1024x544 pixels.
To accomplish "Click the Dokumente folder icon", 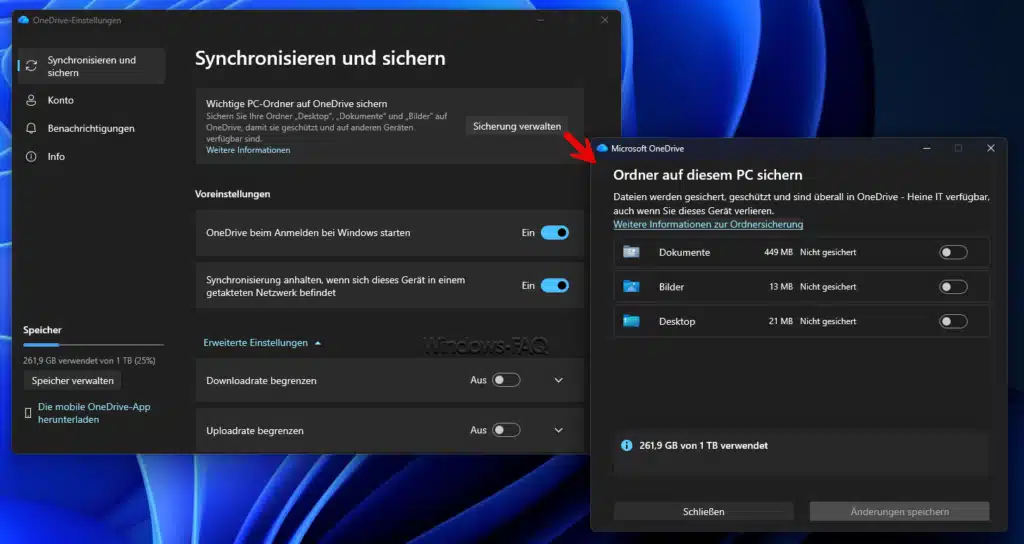I will (631, 252).
